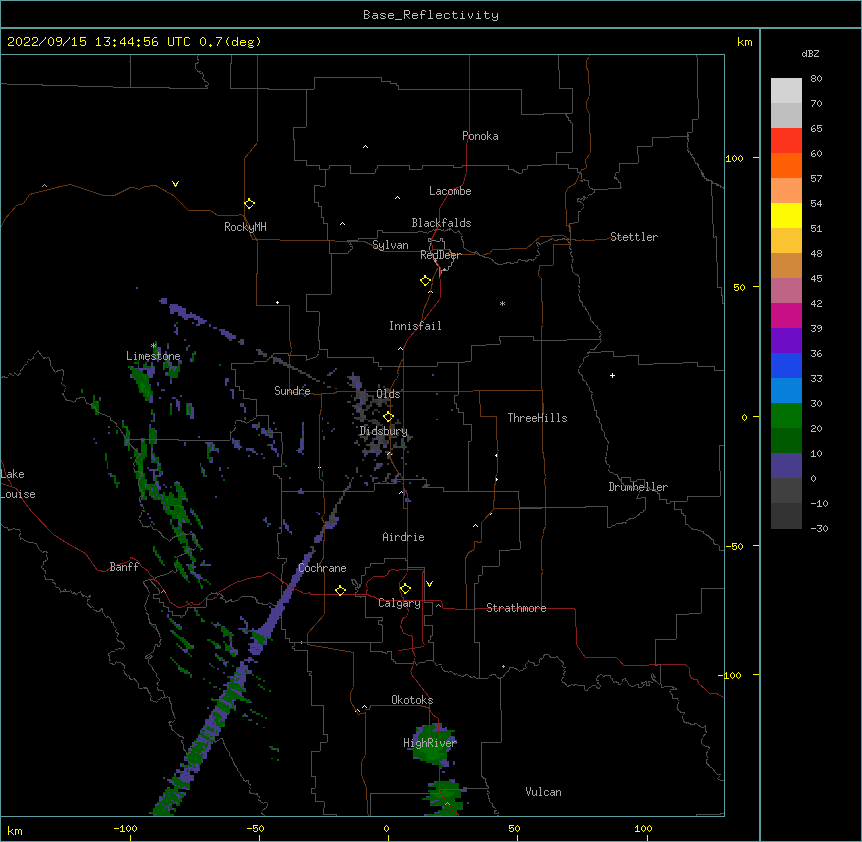
Task: Click the green radar echo over HighRiver
Action: tap(434, 745)
